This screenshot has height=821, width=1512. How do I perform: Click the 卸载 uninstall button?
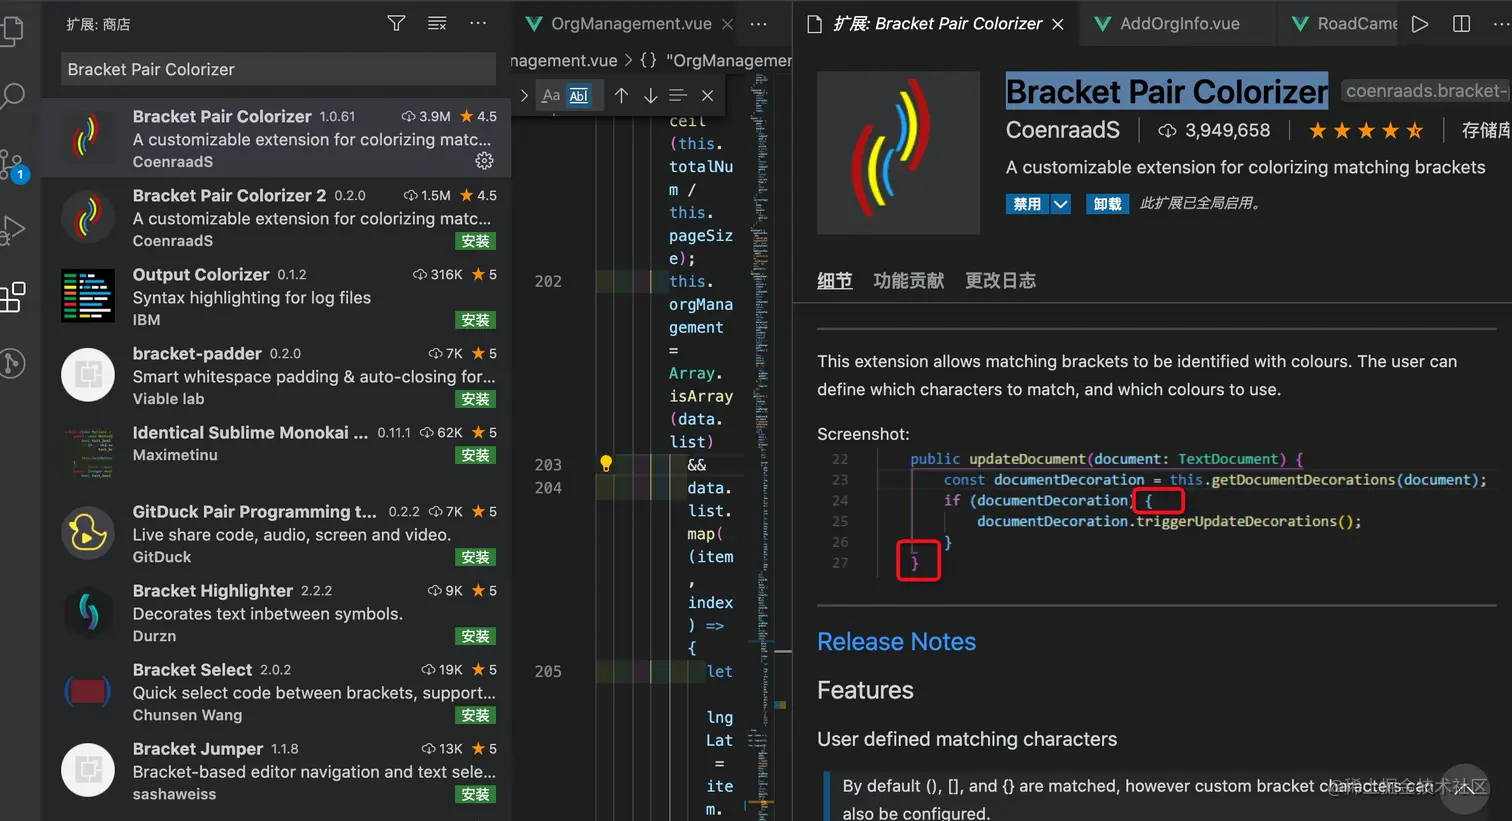pos(1107,204)
